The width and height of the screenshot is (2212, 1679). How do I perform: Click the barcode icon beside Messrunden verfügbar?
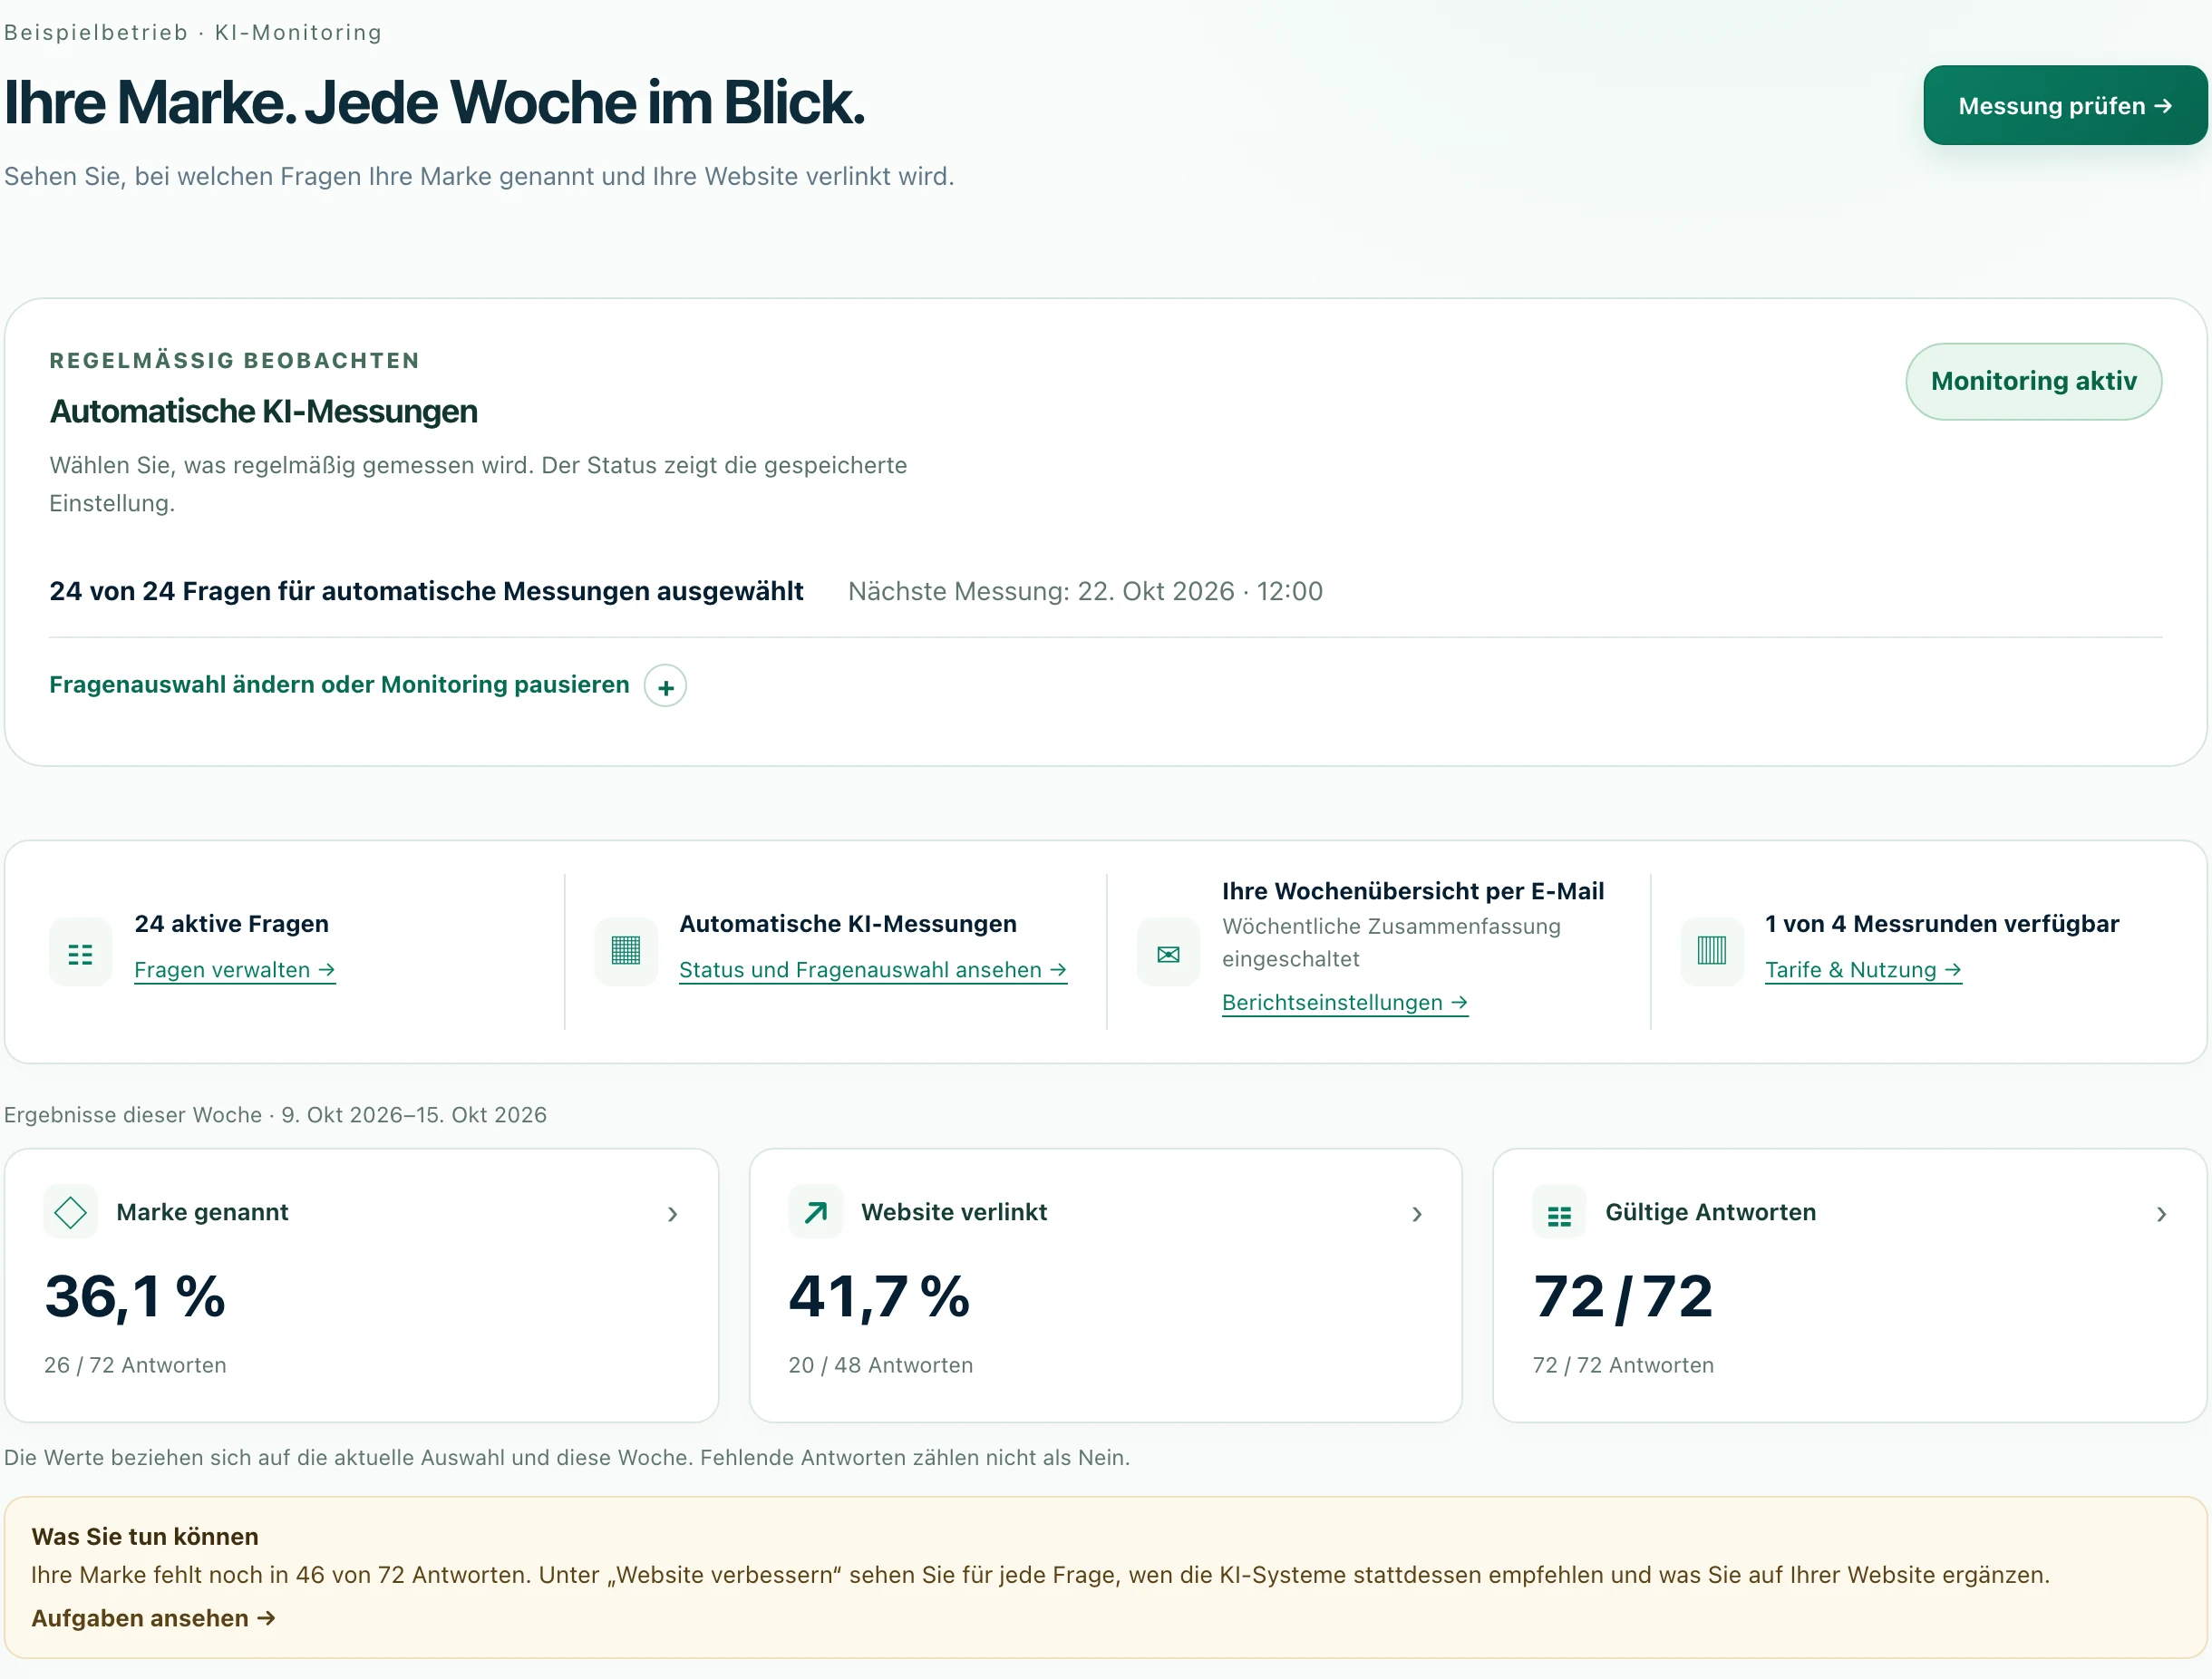[x=1711, y=951]
